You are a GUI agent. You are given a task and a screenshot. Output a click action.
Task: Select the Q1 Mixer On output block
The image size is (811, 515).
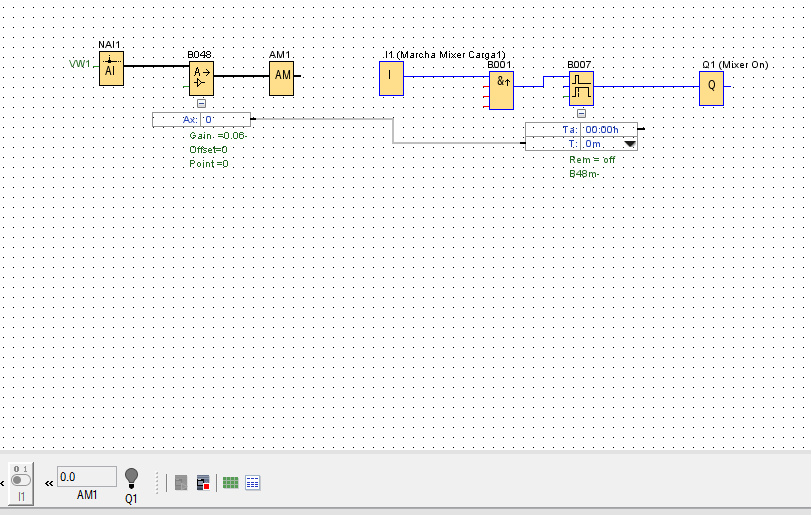click(711, 87)
